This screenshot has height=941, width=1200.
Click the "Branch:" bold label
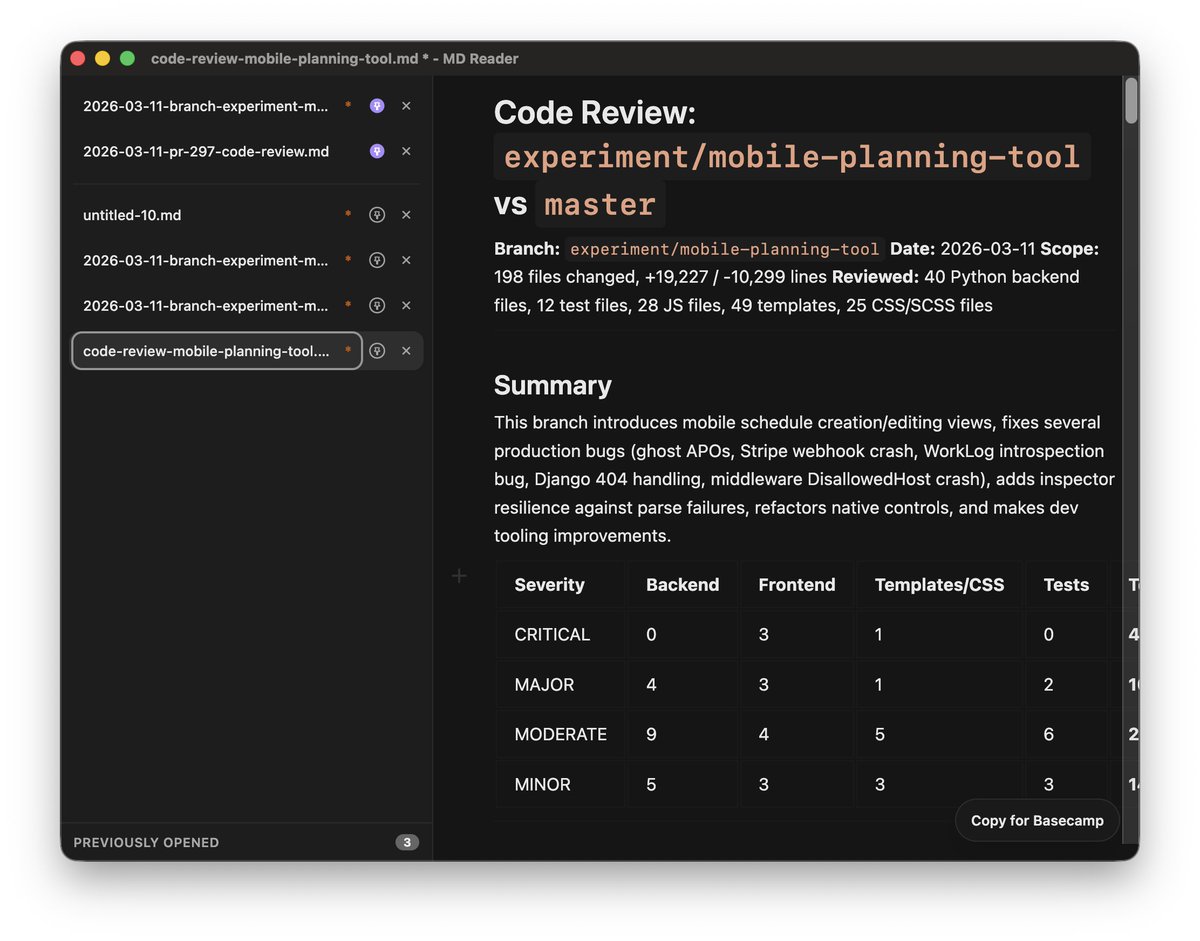(x=527, y=248)
